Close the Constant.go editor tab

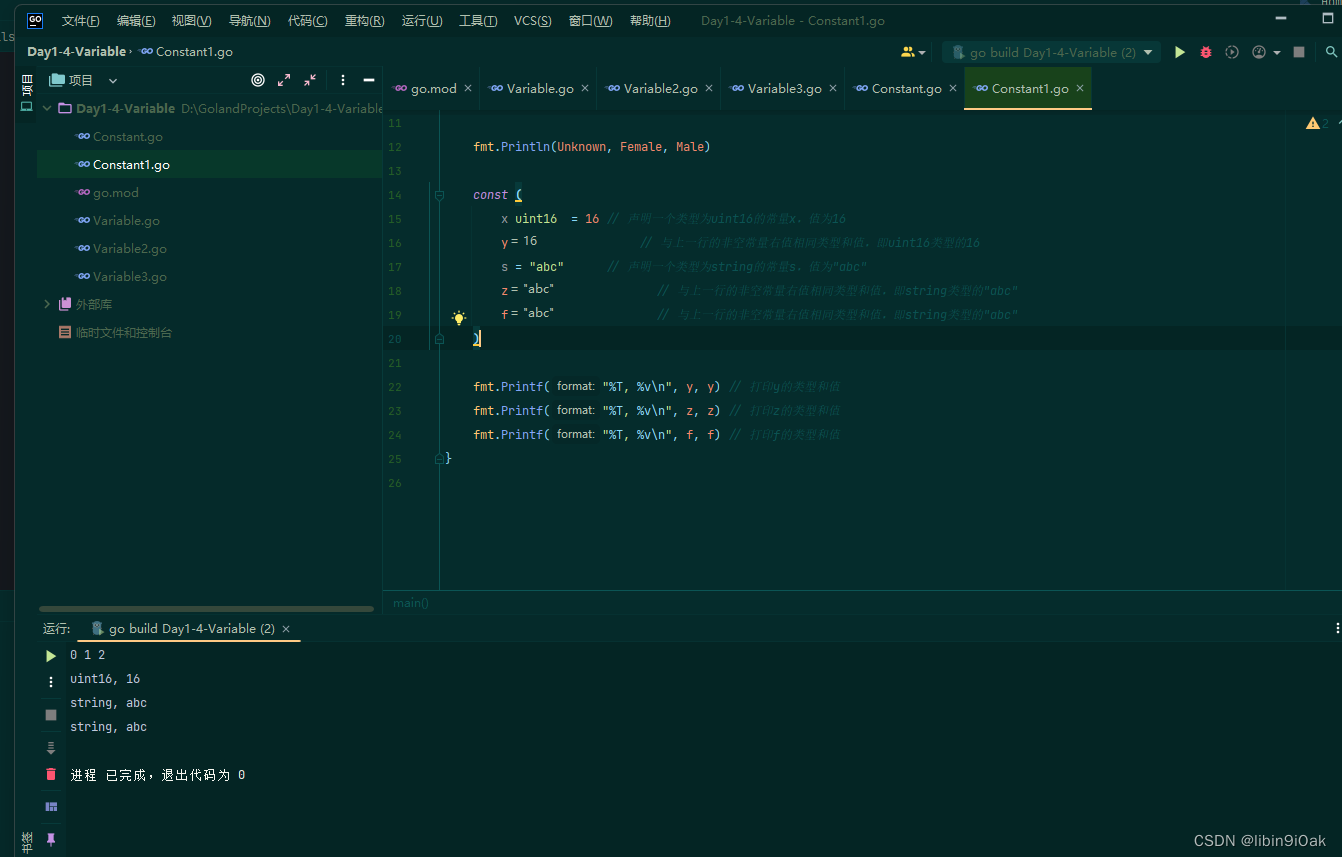953,89
